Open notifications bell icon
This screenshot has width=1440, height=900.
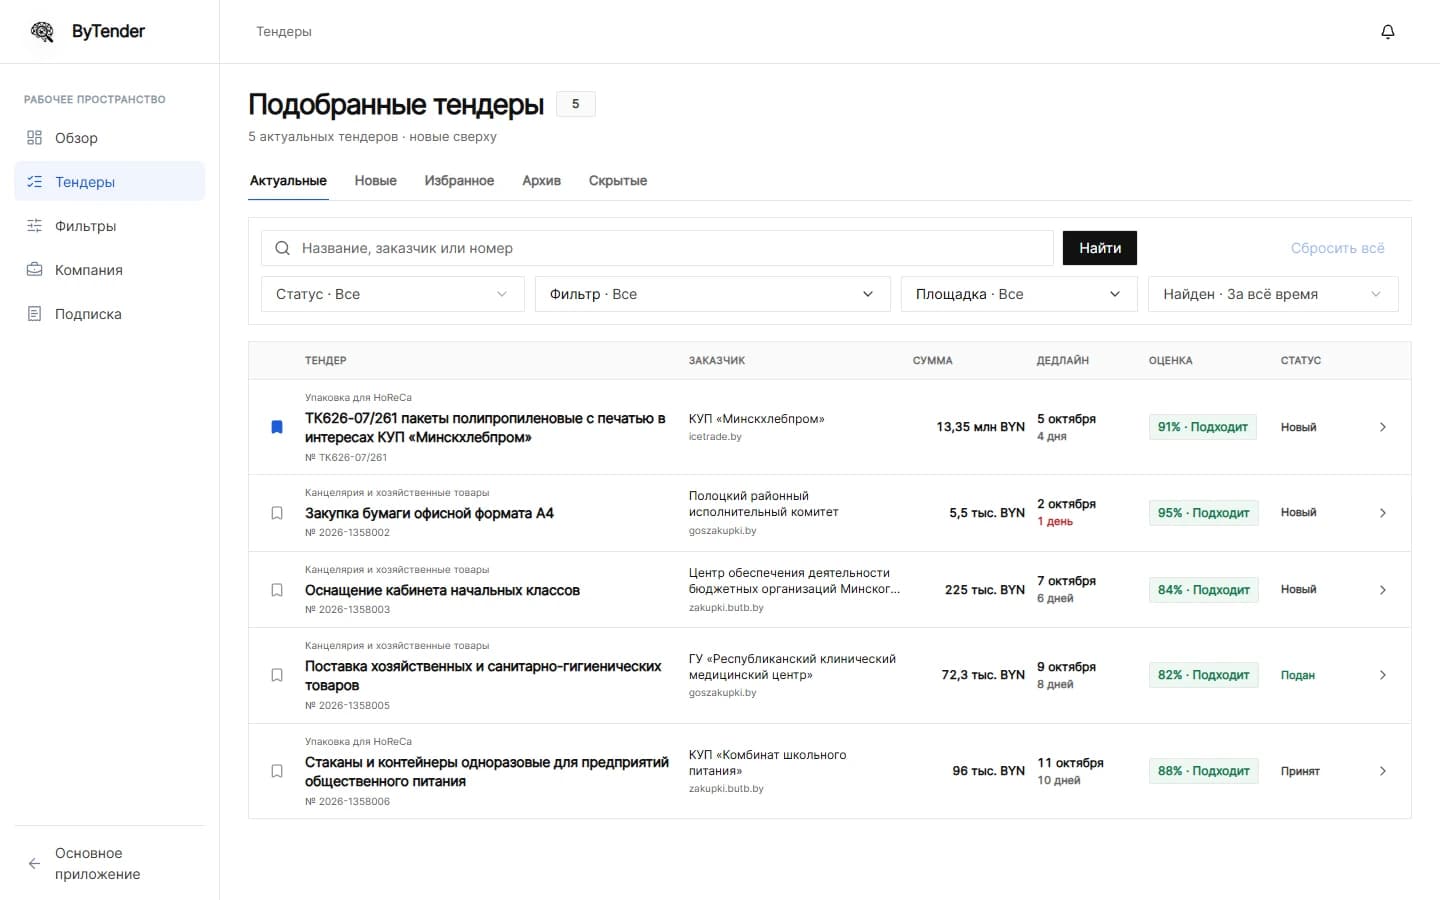coord(1388,32)
